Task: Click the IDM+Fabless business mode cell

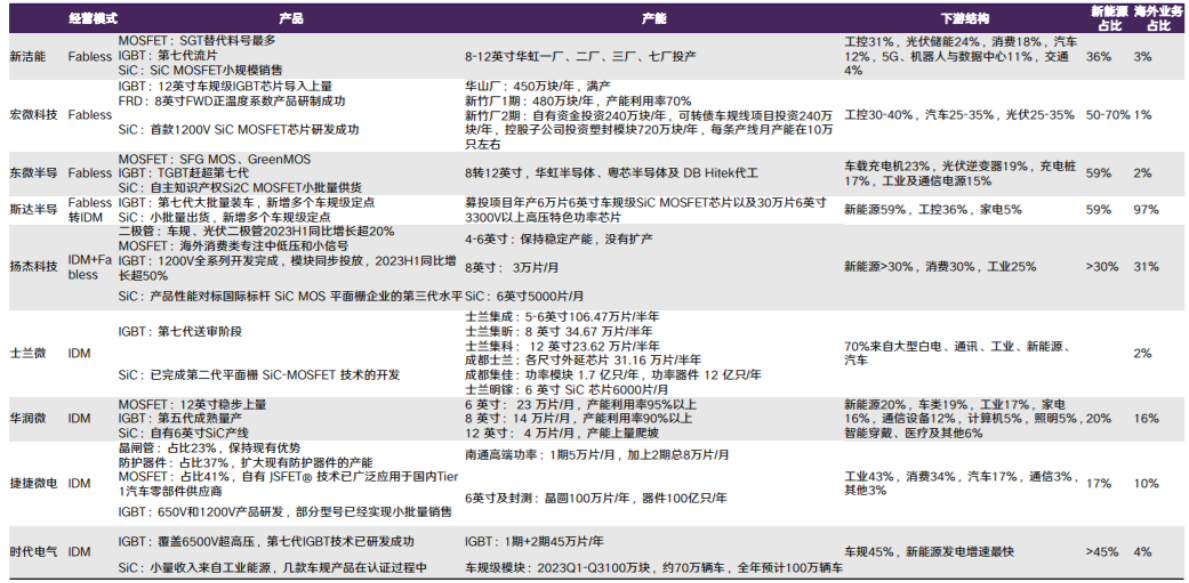Action: pos(91,267)
